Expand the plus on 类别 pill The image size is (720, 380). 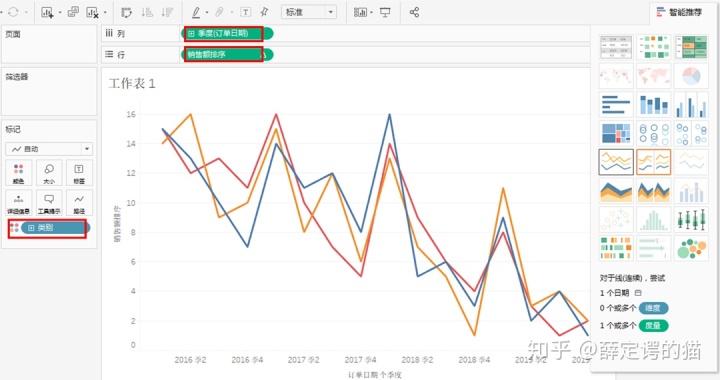(31, 228)
